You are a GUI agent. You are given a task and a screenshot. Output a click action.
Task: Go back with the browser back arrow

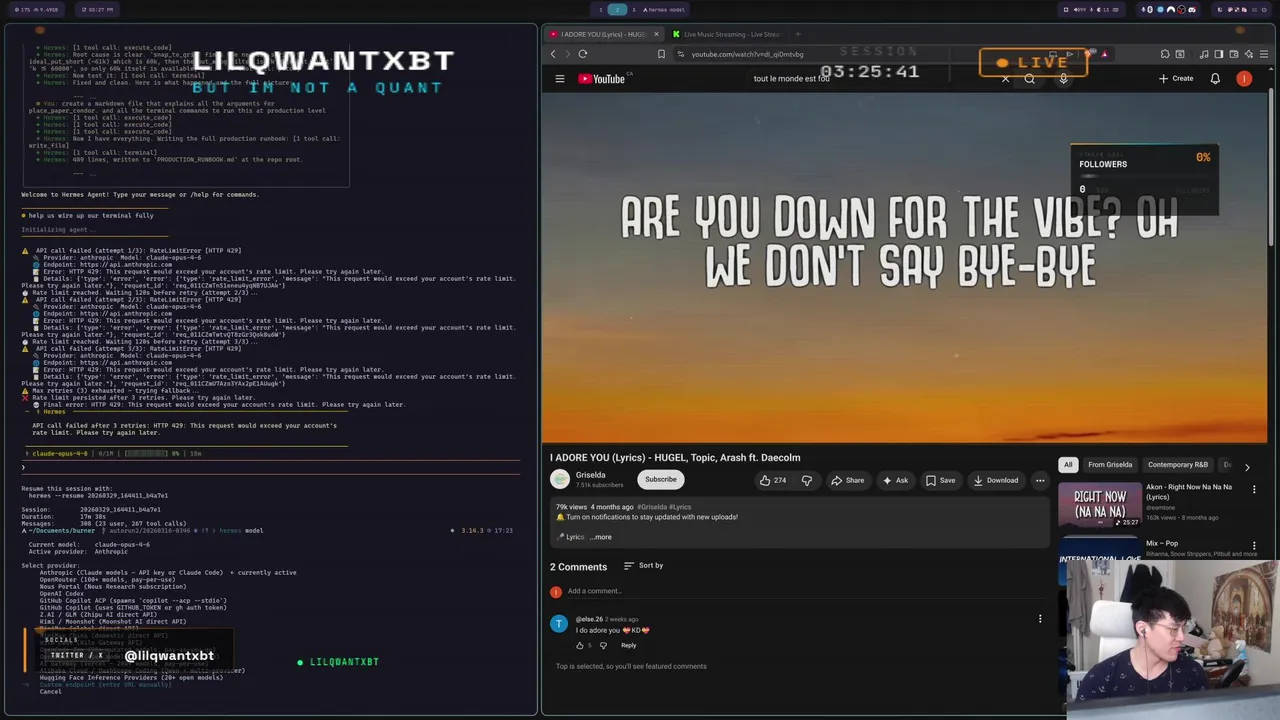point(553,54)
